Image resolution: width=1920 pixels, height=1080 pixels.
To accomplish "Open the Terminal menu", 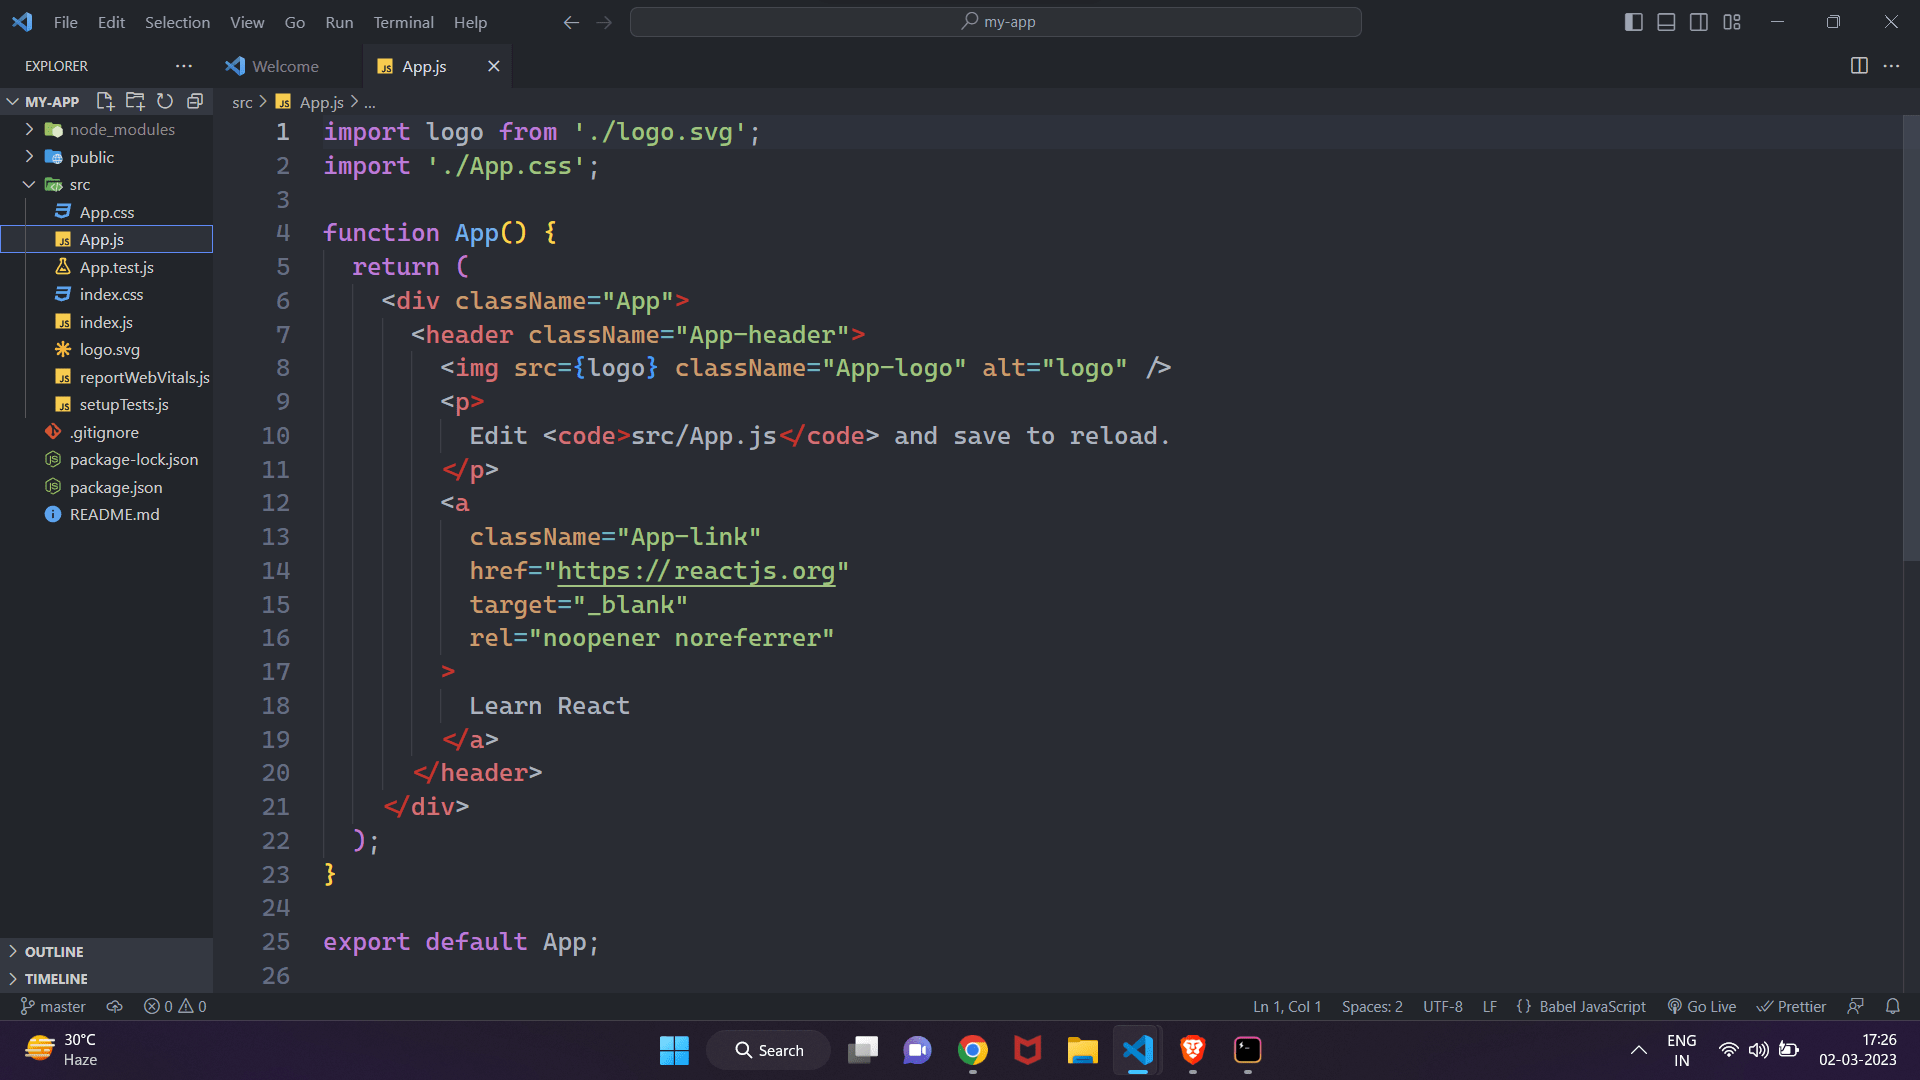I will 403,22.
